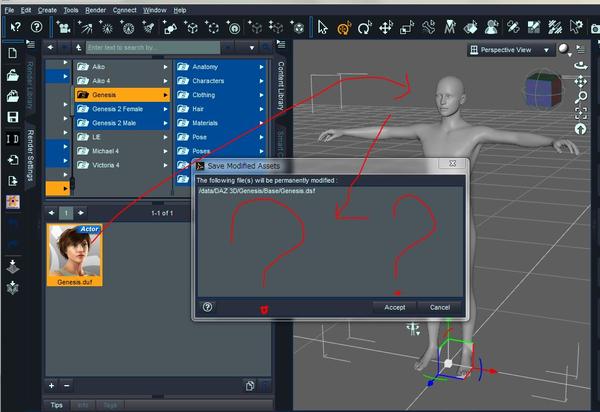Screen dimensions: 600x412
Task: Click the Open File folder icon in sidebar
Action: coord(13,75)
